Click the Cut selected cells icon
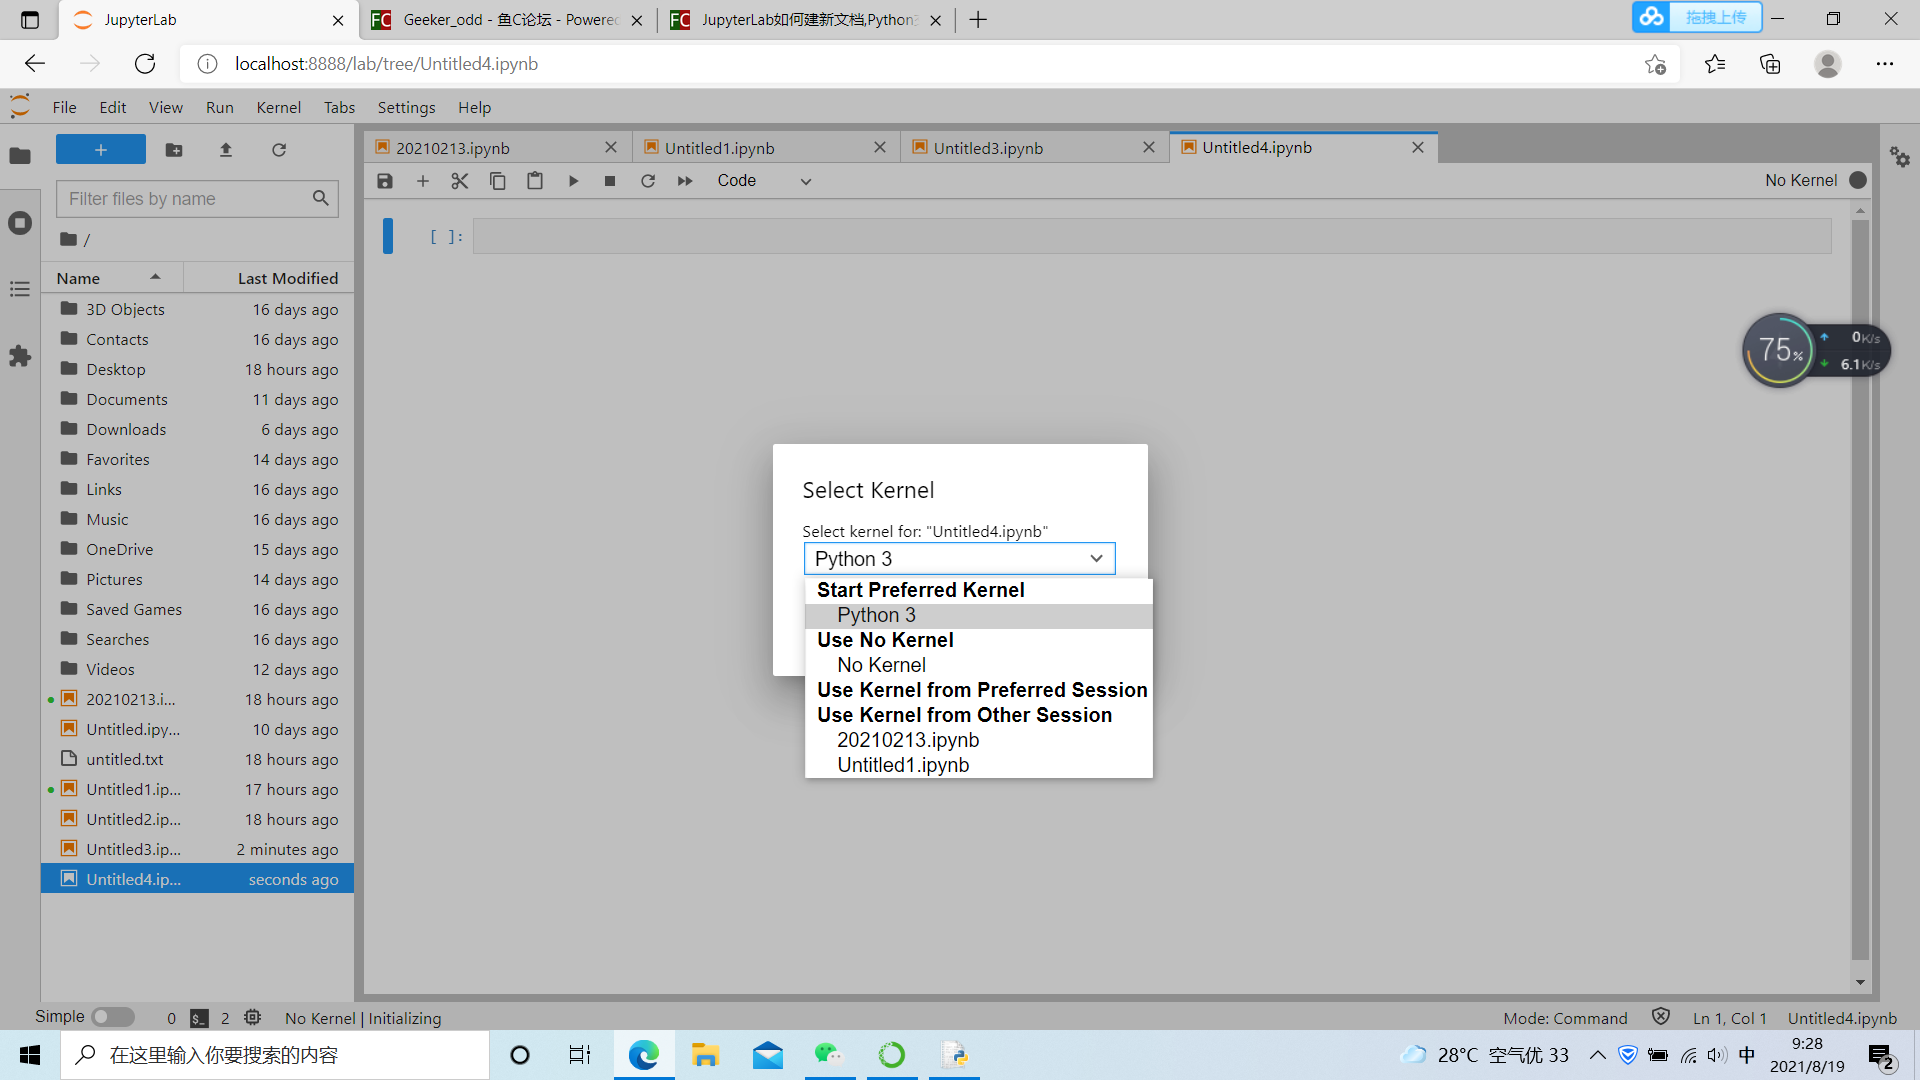This screenshot has width=1920, height=1080. click(459, 181)
